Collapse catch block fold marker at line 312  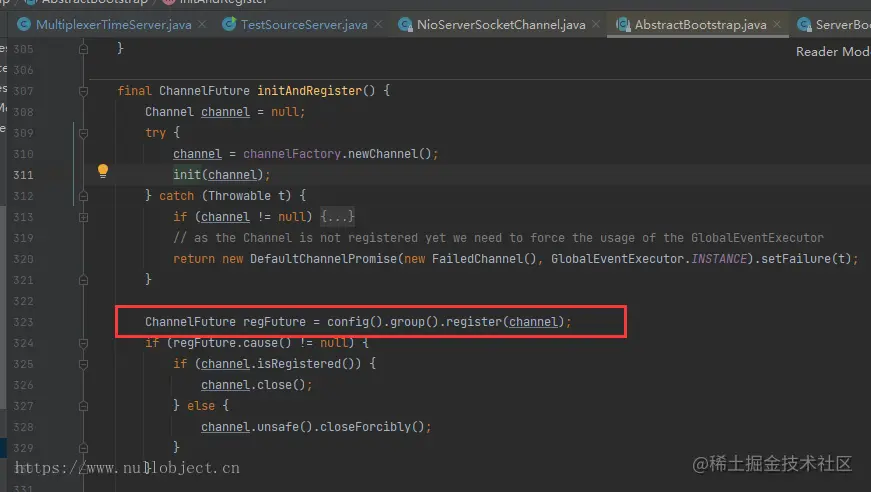pos(83,196)
